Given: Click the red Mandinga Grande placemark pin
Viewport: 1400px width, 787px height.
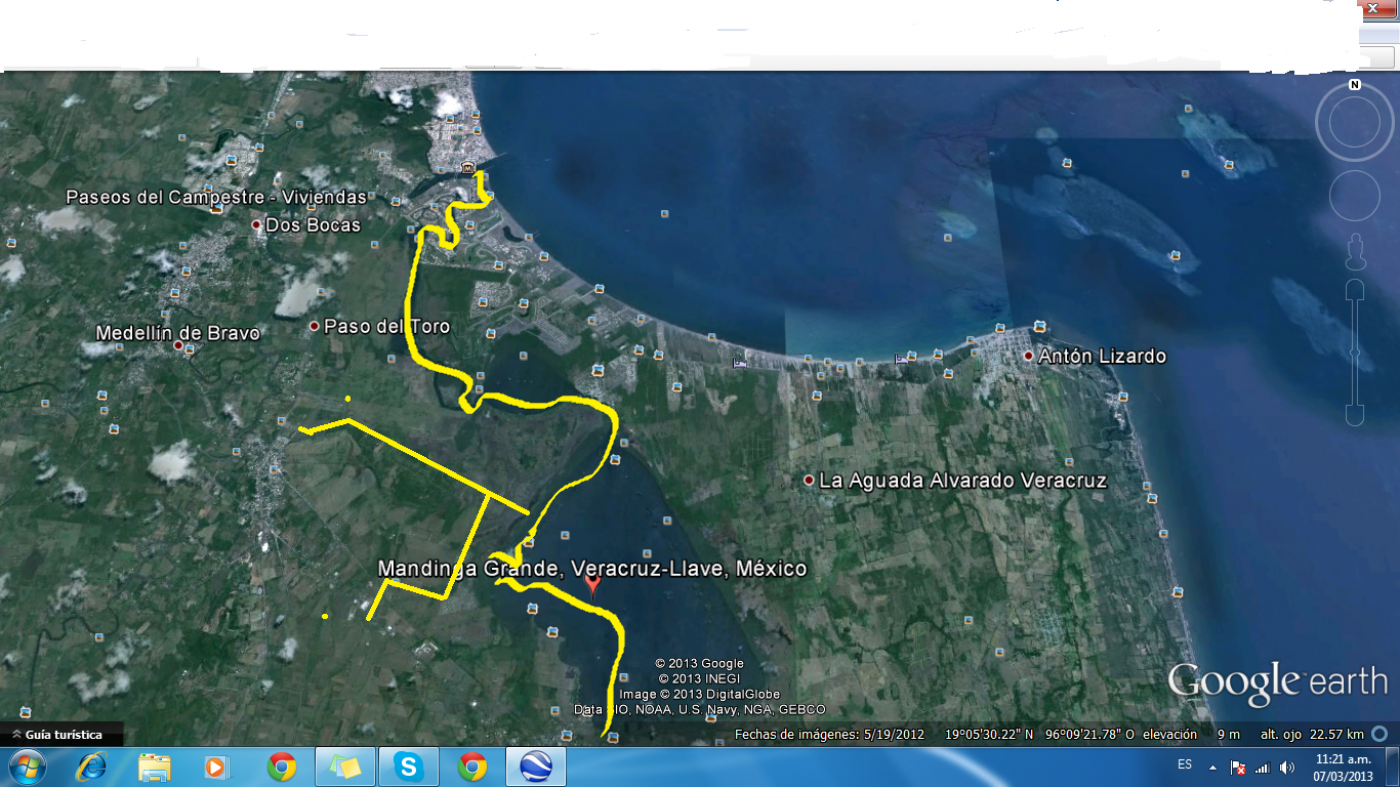Looking at the screenshot, I should [x=593, y=585].
